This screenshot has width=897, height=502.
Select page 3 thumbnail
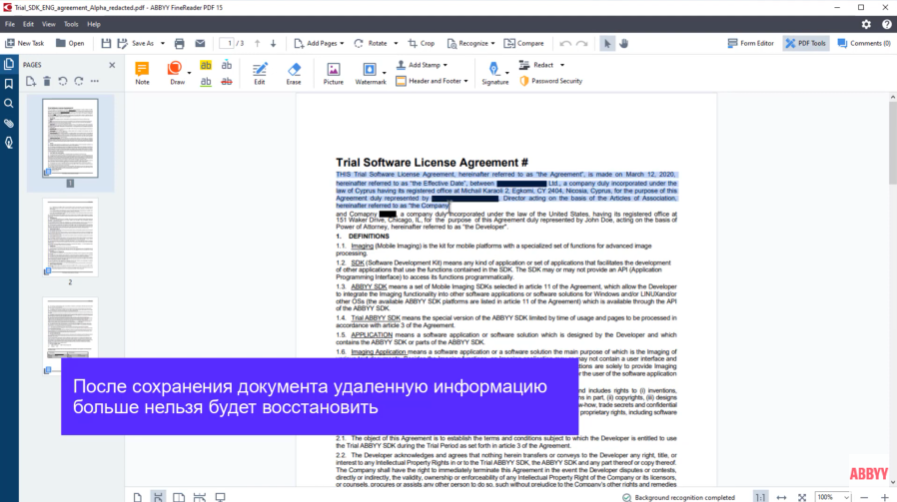(70, 336)
